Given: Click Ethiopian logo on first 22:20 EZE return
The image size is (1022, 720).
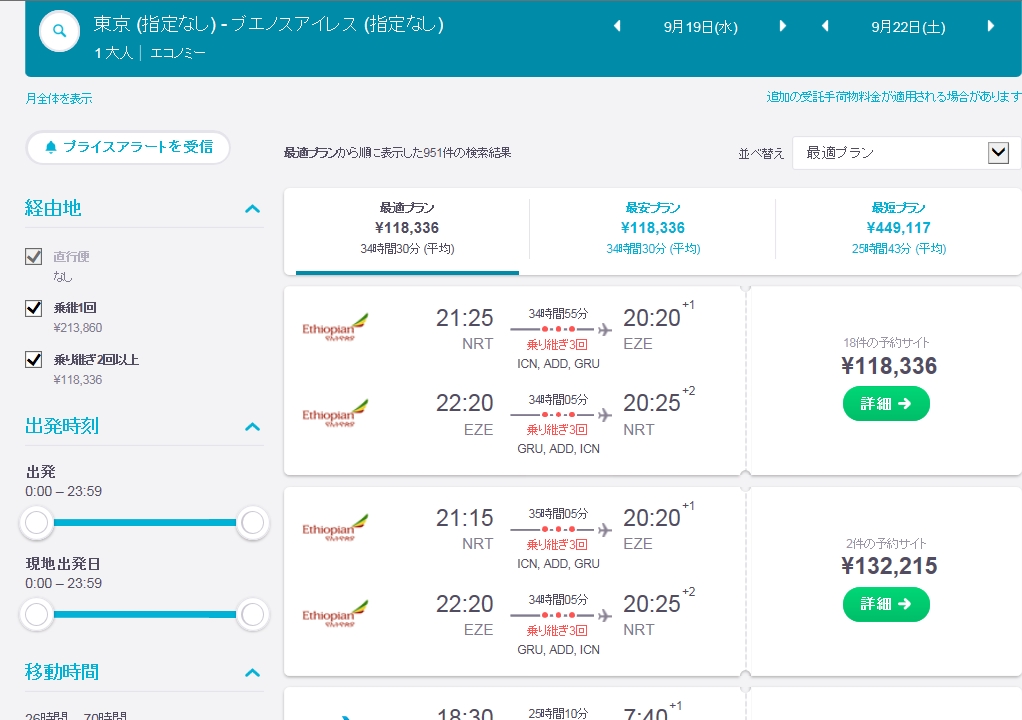Looking at the screenshot, I should pos(335,413).
